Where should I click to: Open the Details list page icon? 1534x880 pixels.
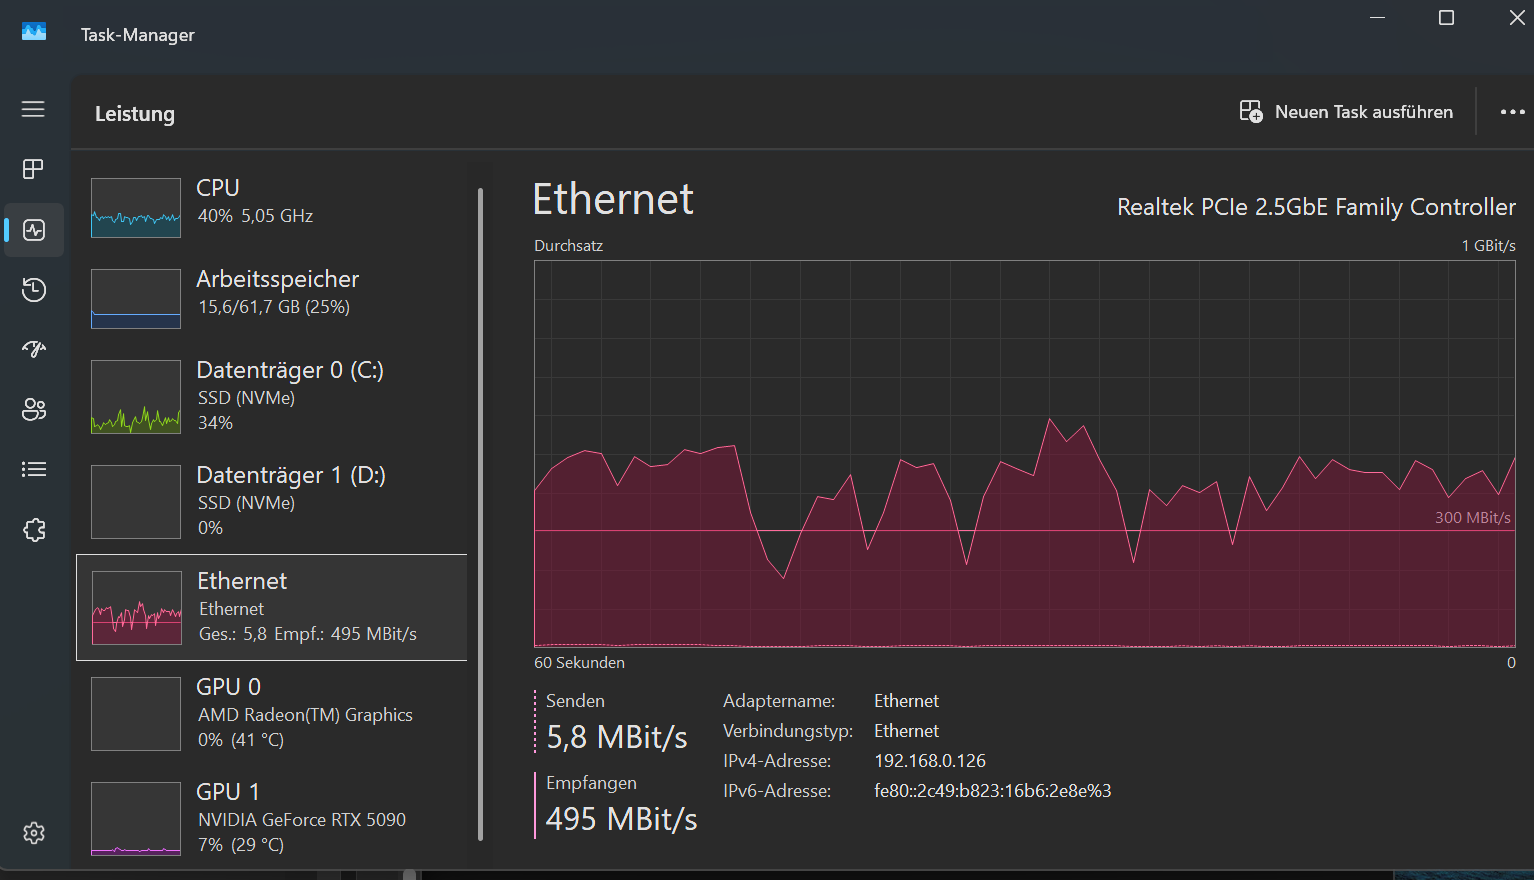(34, 469)
